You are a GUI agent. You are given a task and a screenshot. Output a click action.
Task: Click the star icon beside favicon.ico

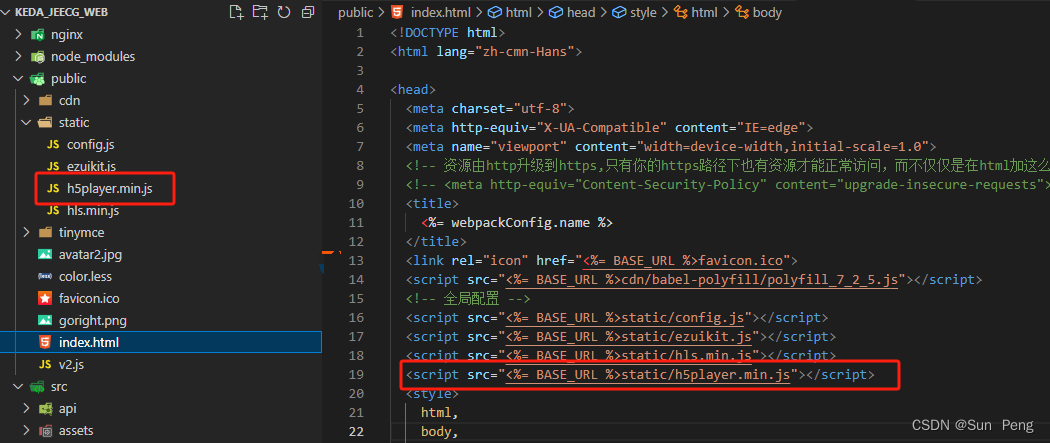(x=45, y=298)
